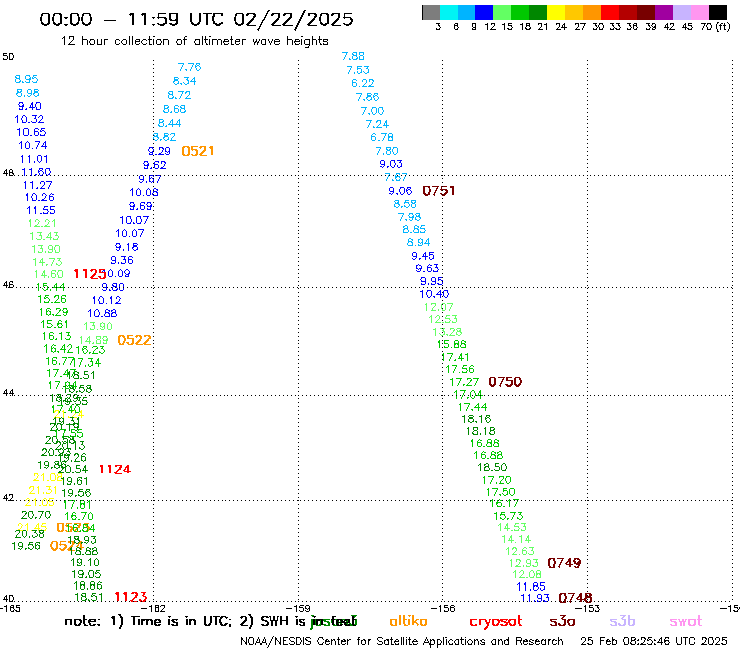Click the dark blue legend swatch
The image size is (740, 650).
pyautogui.click(x=484, y=12)
